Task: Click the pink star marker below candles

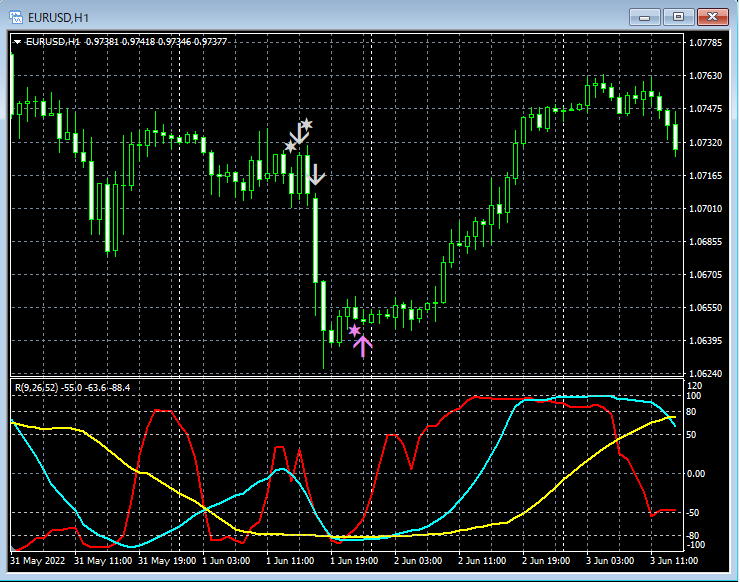Action: tap(354, 330)
